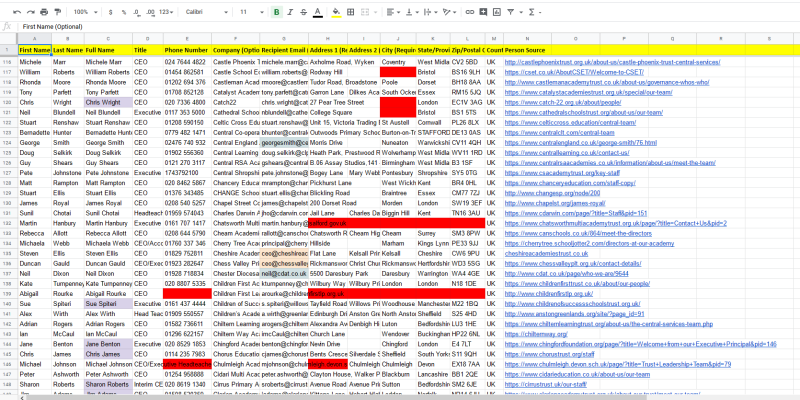Image resolution: width=800 pixels, height=400 pixels.
Task: Select column N header
Action: (x=527, y=39)
